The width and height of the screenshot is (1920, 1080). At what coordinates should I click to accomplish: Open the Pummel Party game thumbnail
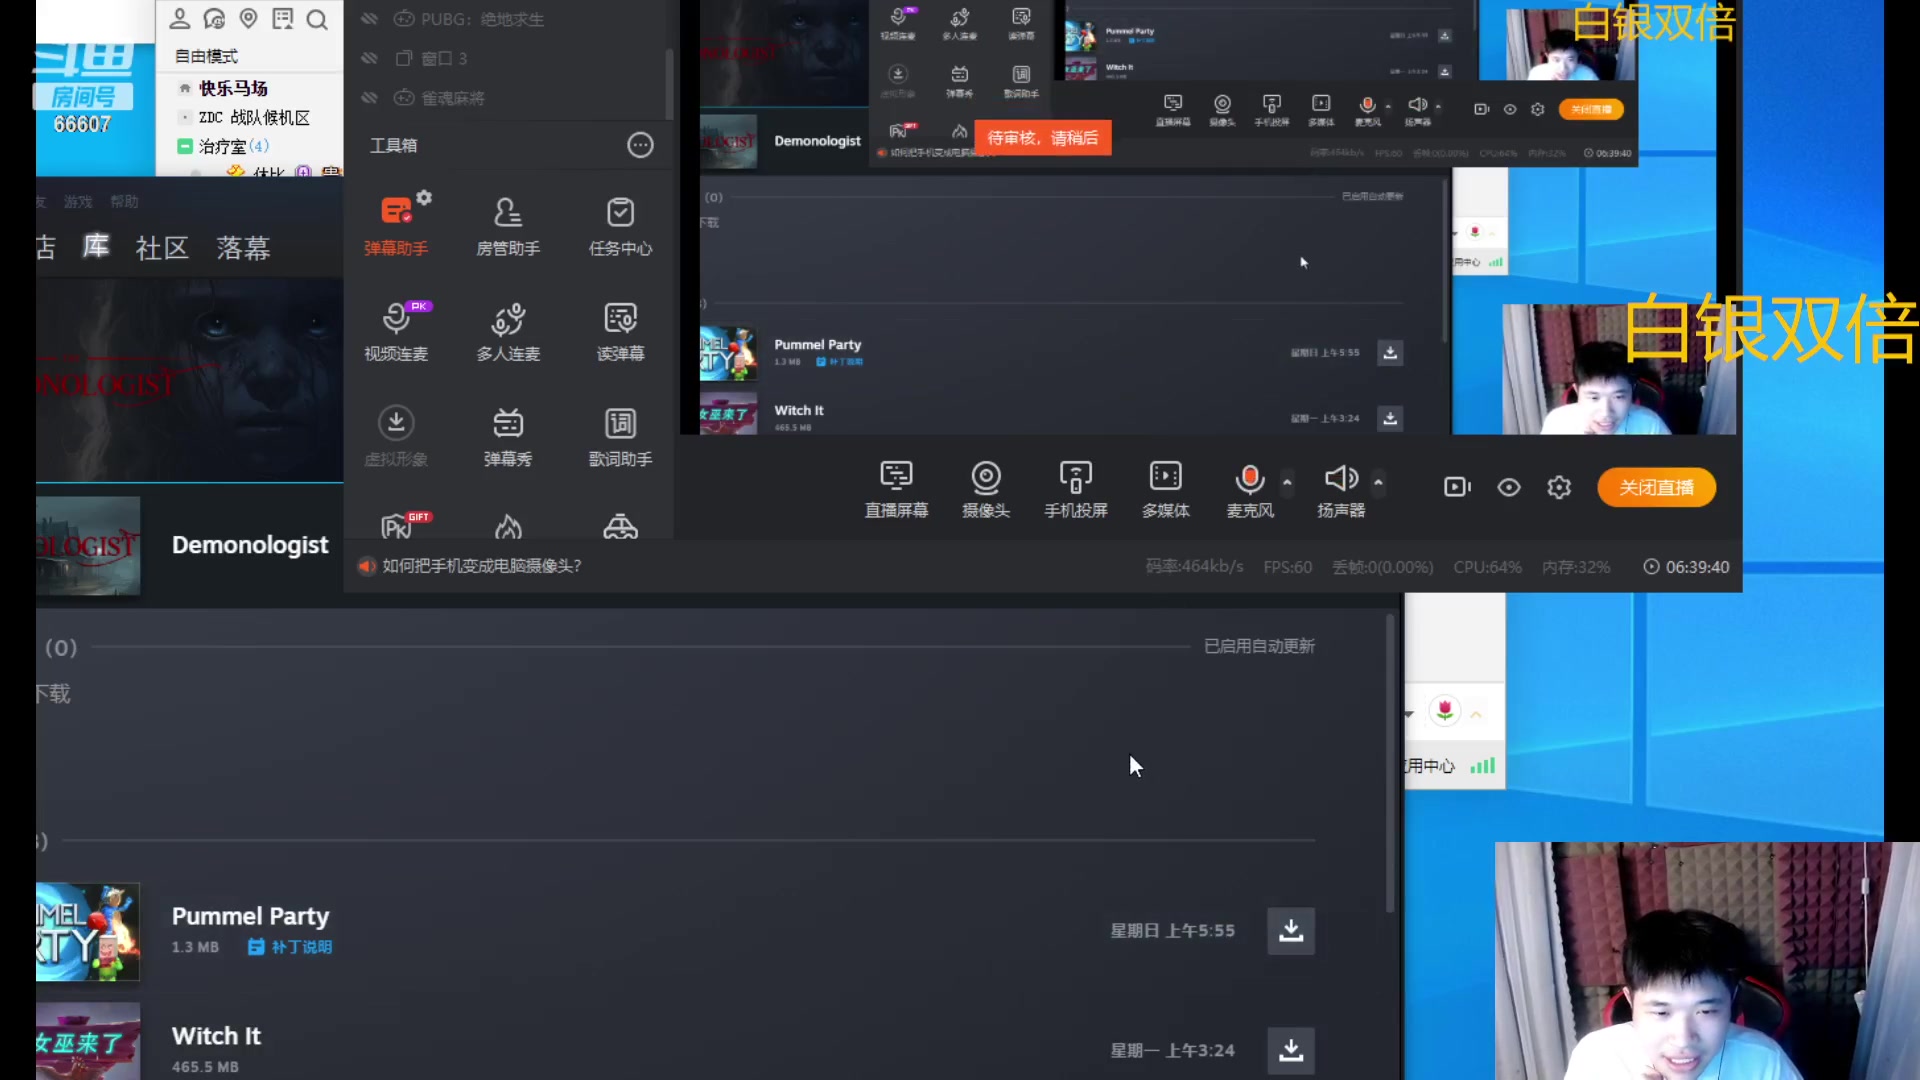coord(88,932)
